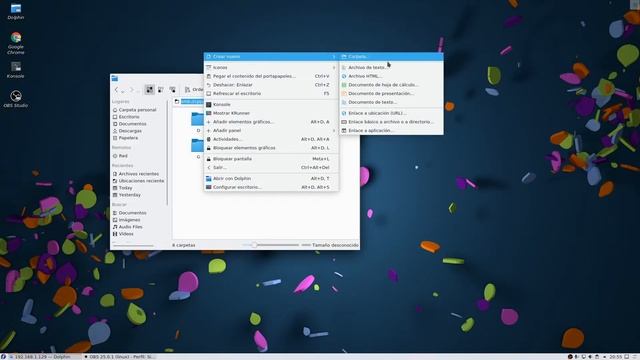Choose Enlace básico a archivo o directorio

[392, 122]
